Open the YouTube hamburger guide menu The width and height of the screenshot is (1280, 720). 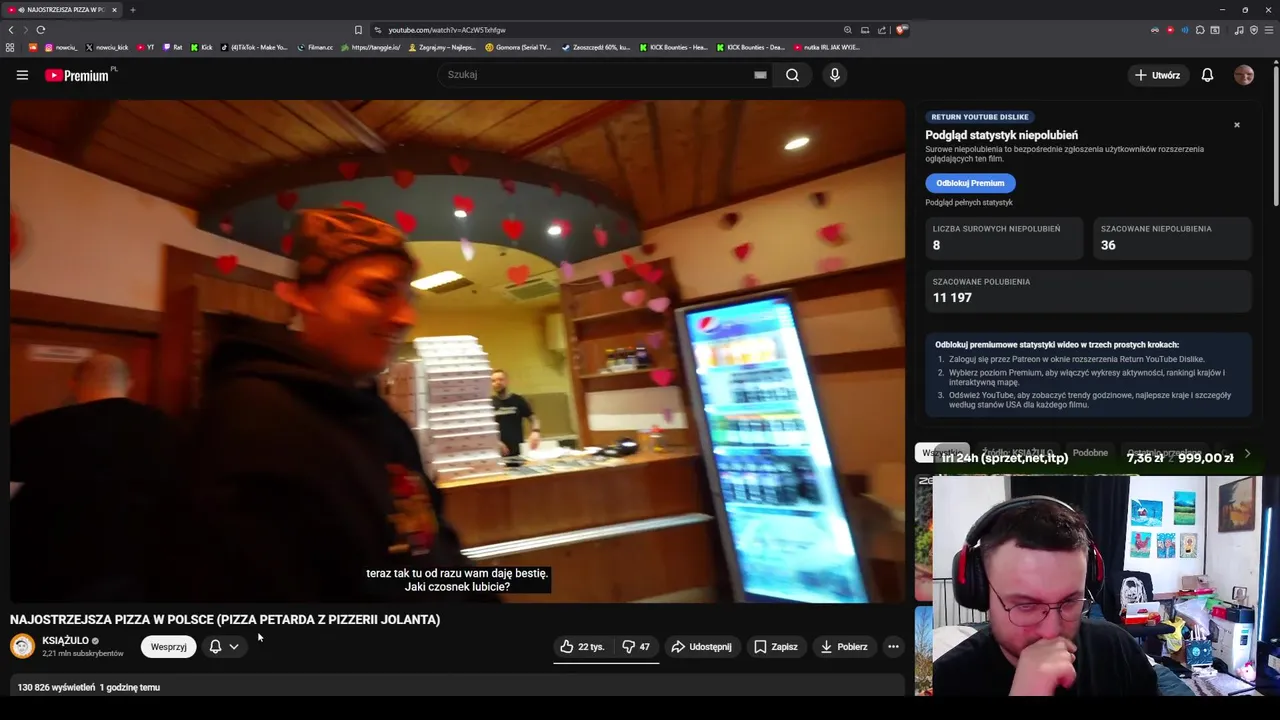click(22, 75)
